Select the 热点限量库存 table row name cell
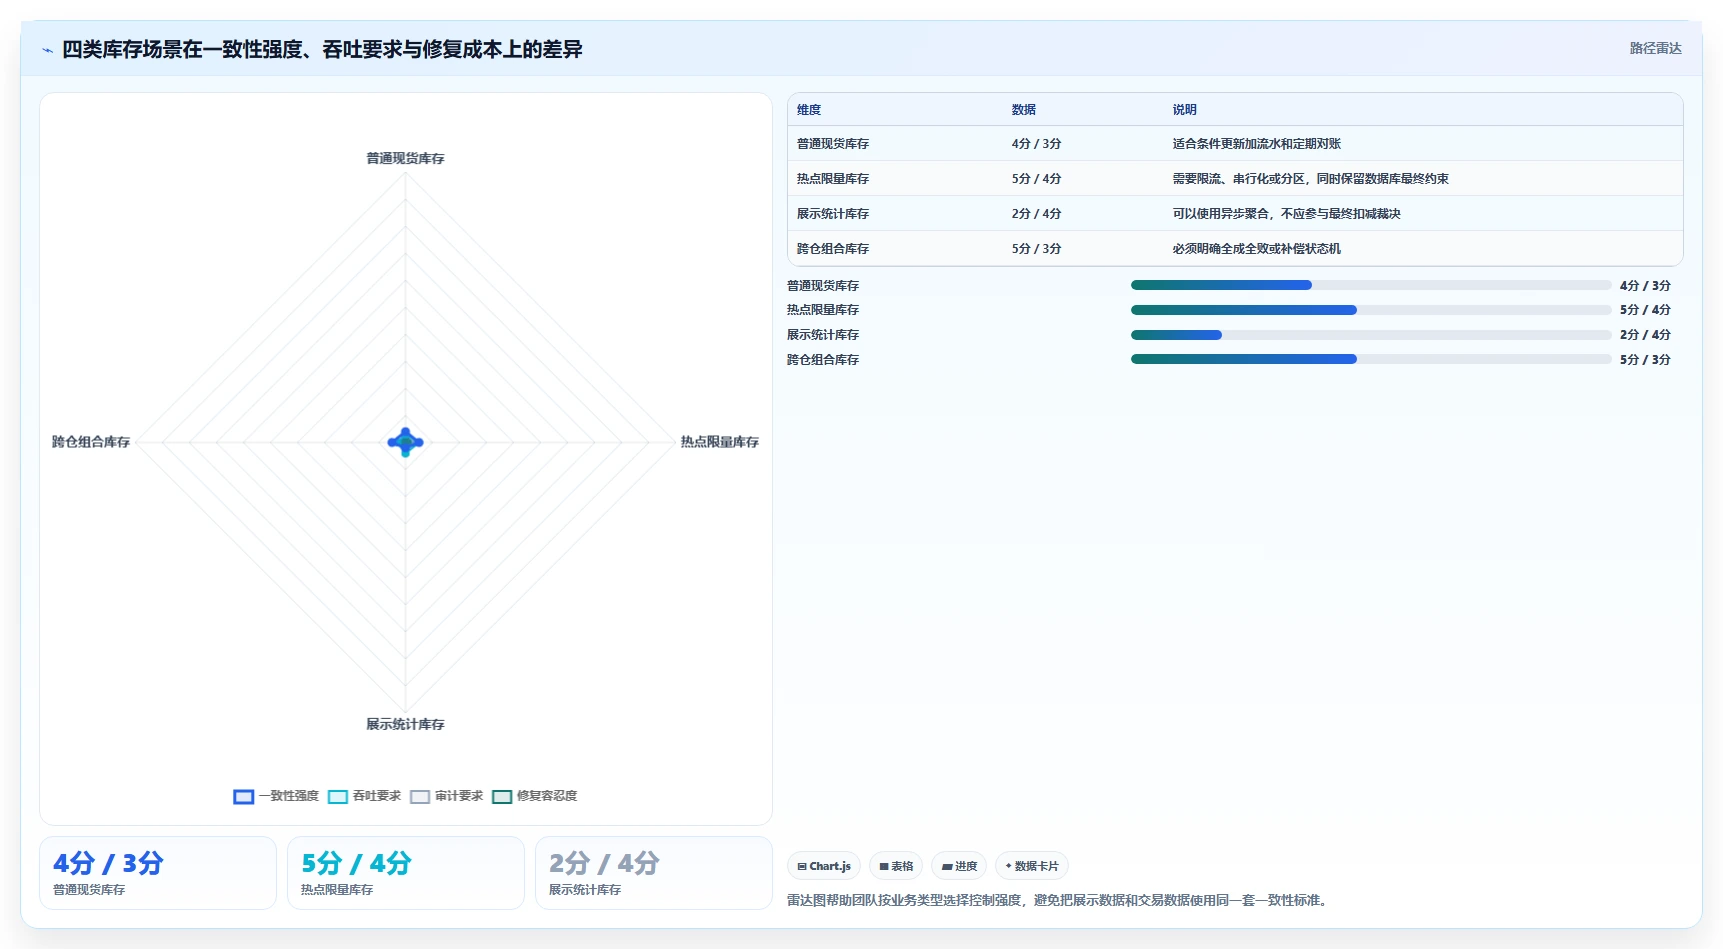The width and height of the screenshot is (1723, 949). (x=833, y=179)
